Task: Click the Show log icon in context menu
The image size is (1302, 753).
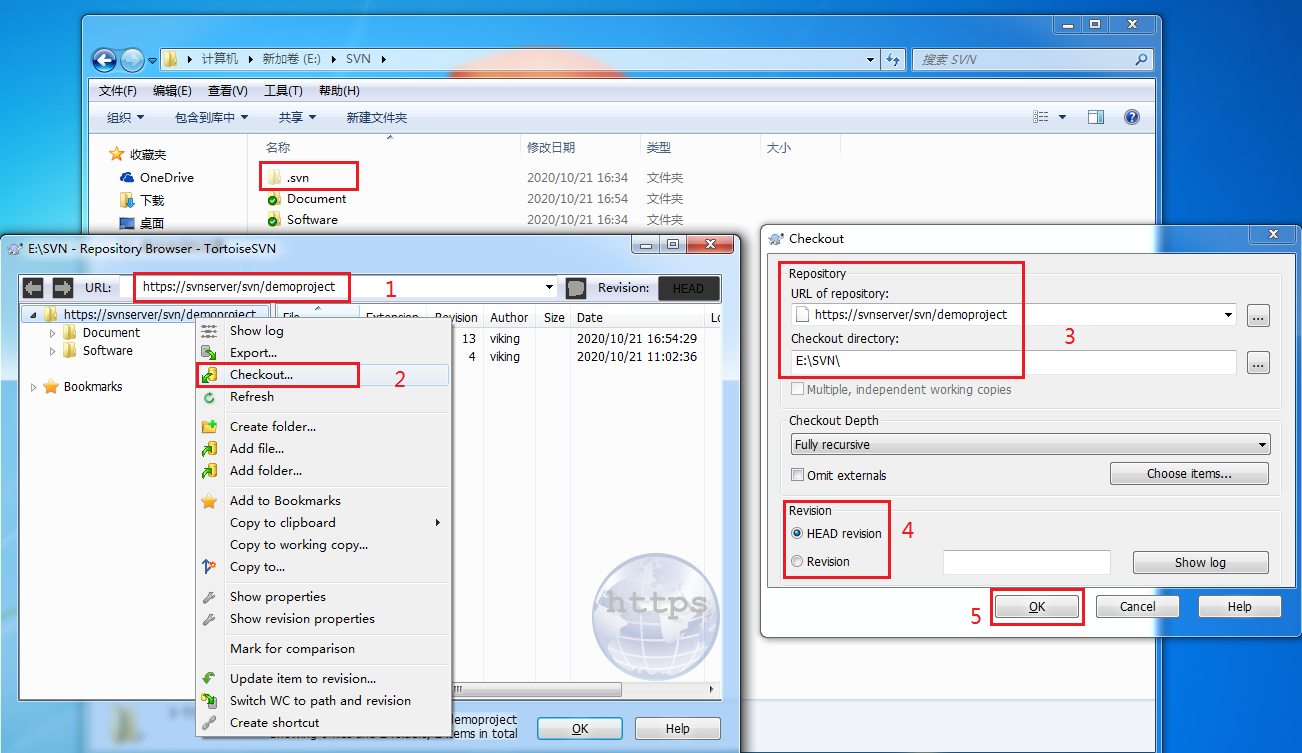Action: point(209,331)
